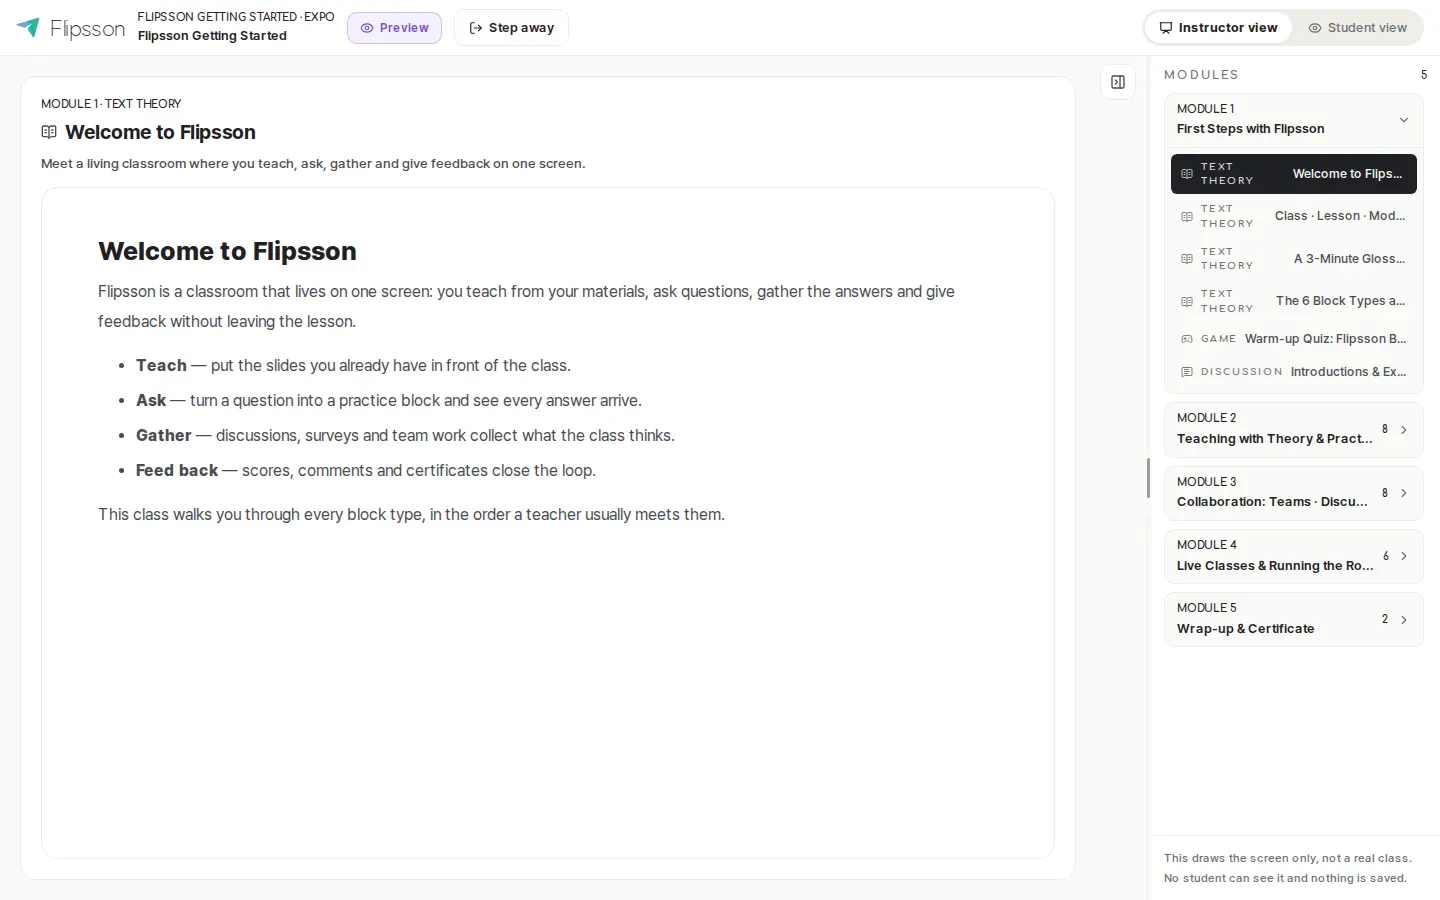Expand Module 4 Live Classes section
The image size is (1440, 900).
click(1294, 556)
